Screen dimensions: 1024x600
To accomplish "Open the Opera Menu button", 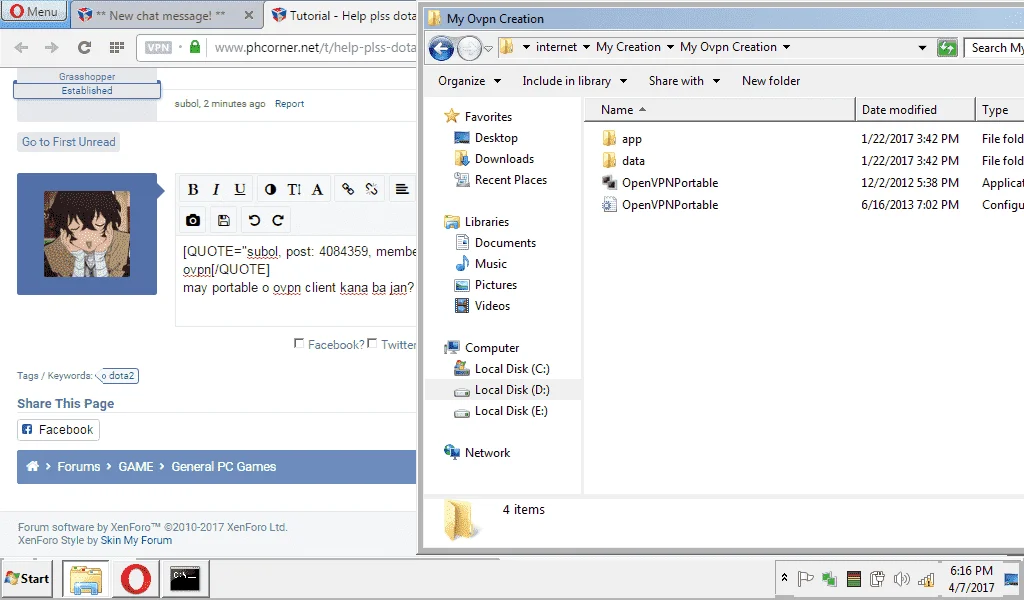I will 34,12.
